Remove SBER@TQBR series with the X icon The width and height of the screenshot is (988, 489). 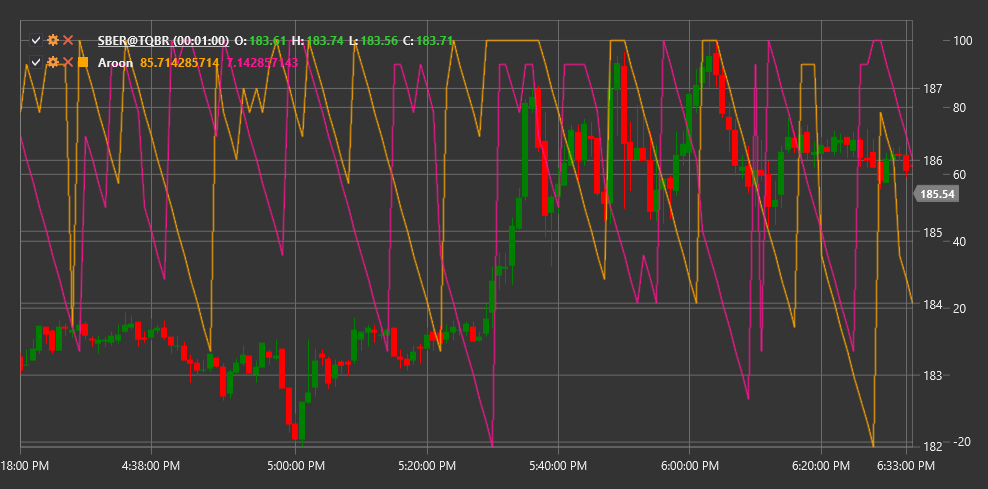(68, 41)
